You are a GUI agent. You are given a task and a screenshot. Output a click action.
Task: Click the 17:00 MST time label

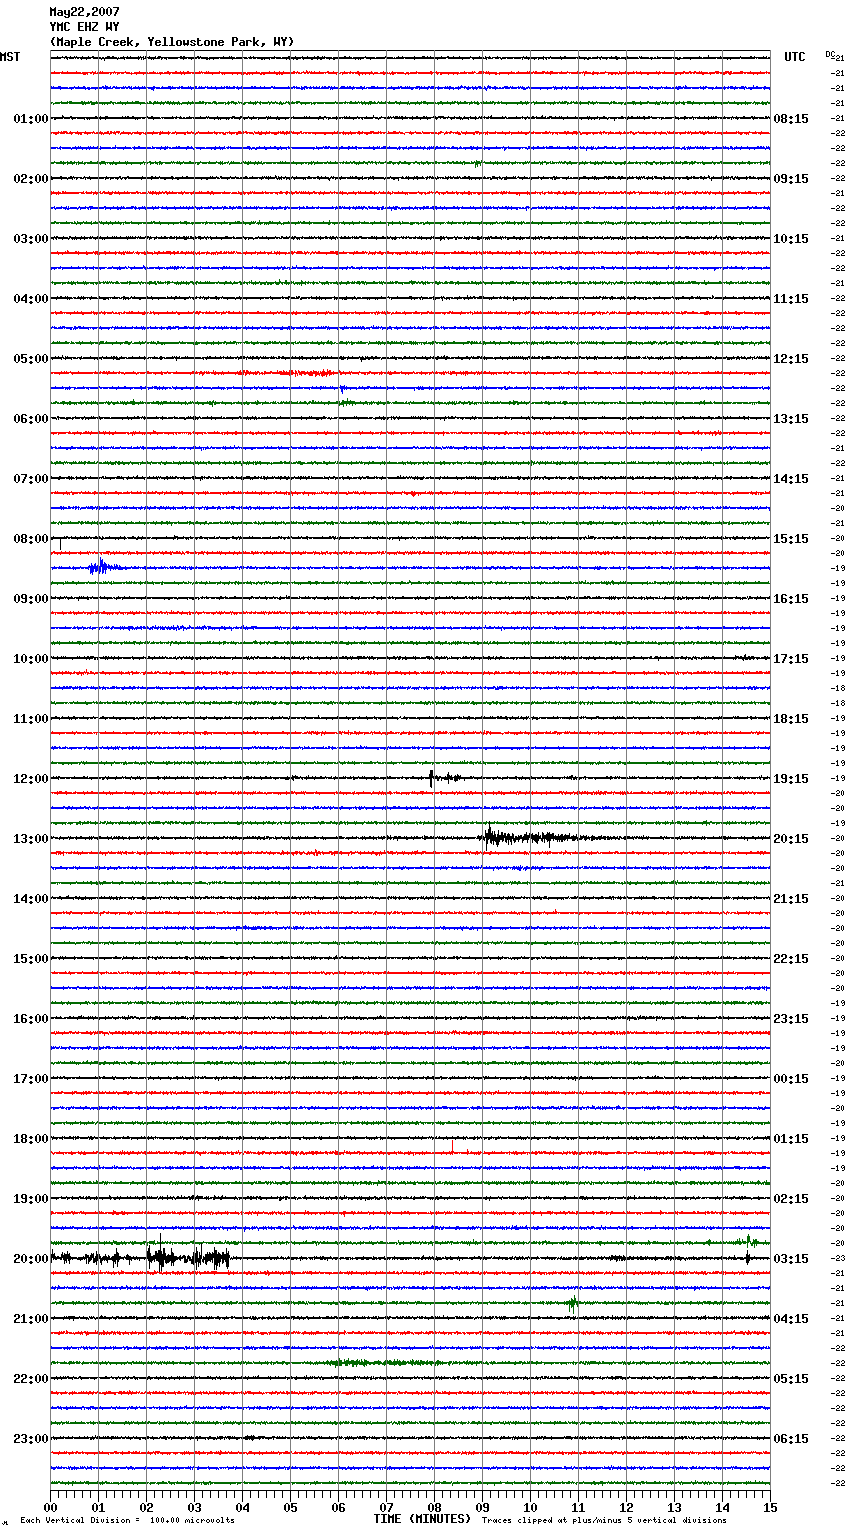(x=31, y=1079)
